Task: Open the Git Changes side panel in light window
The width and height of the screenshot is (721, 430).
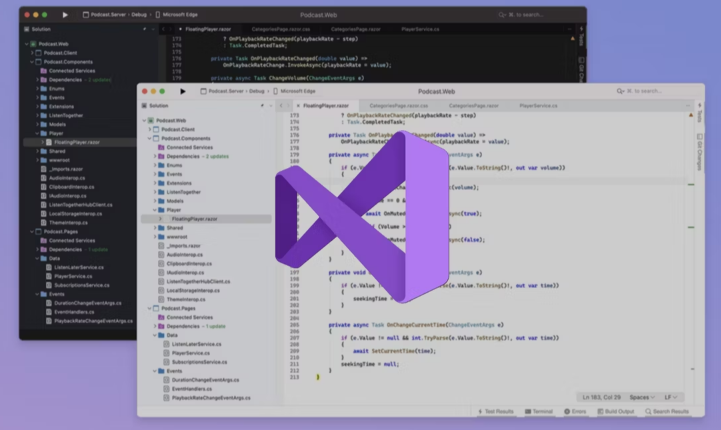Action: (699, 152)
